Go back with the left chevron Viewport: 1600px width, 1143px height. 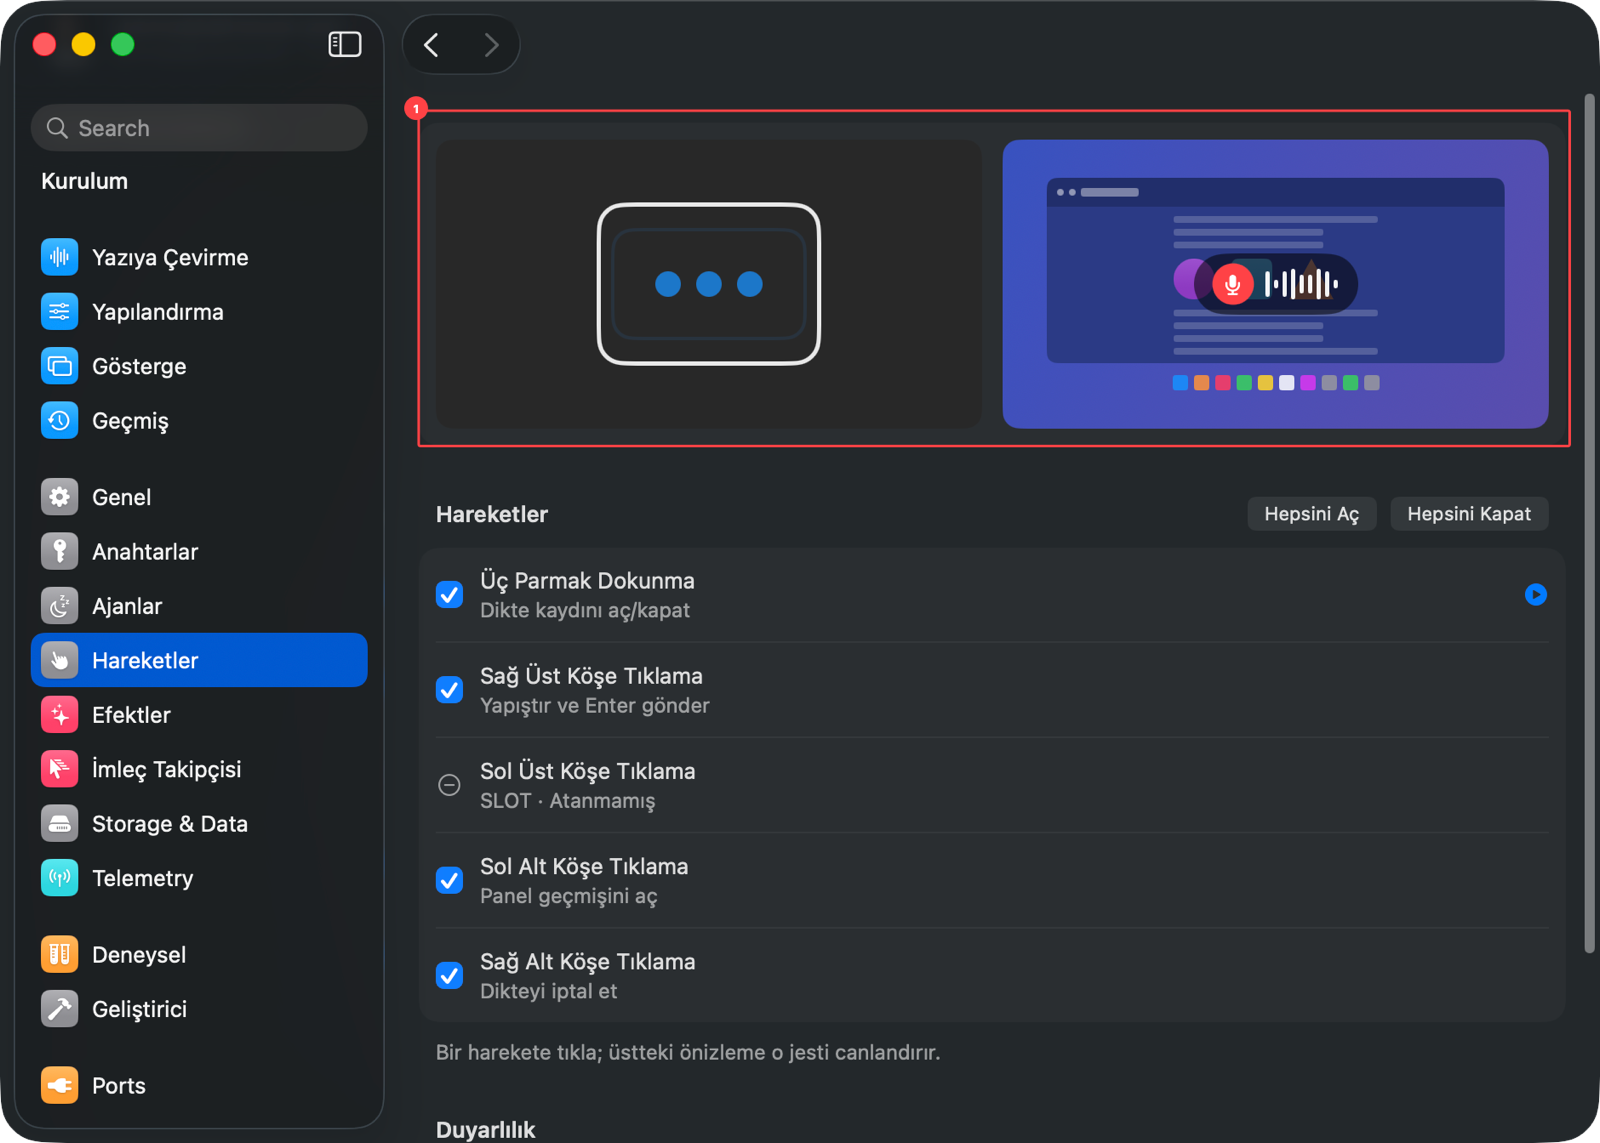432,45
